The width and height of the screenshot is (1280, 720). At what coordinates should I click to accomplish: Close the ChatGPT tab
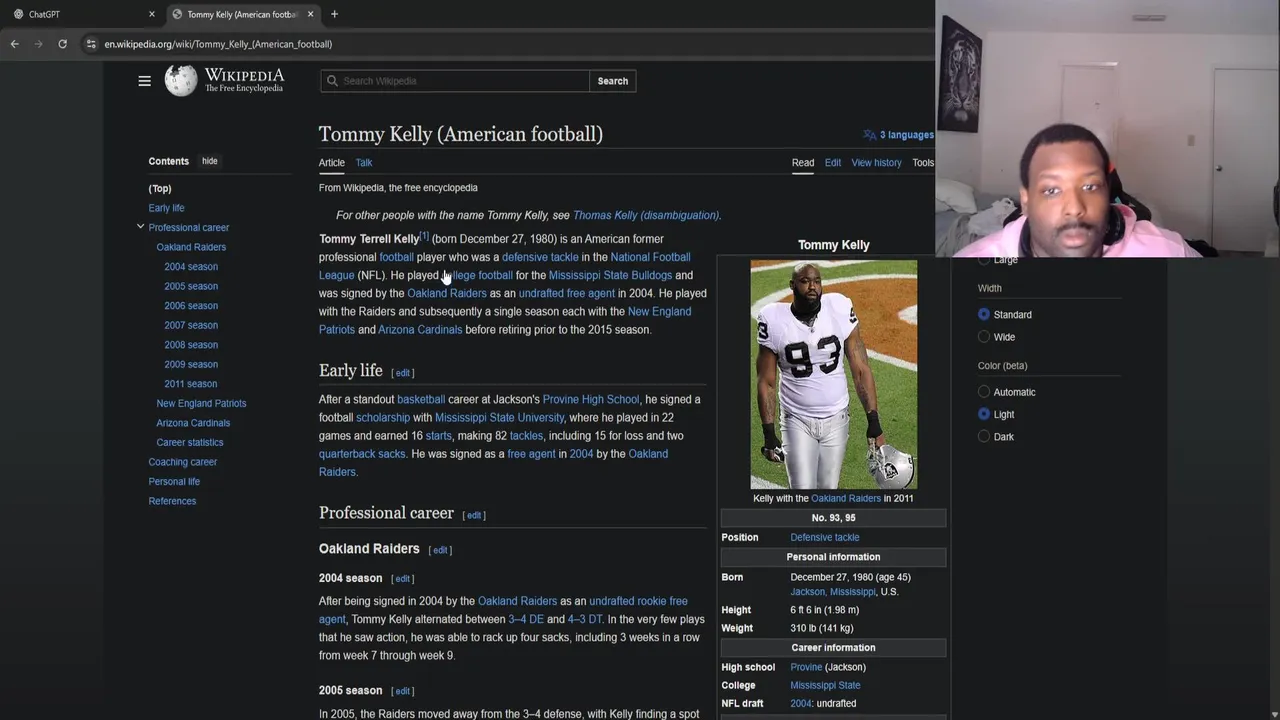coord(152,14)
